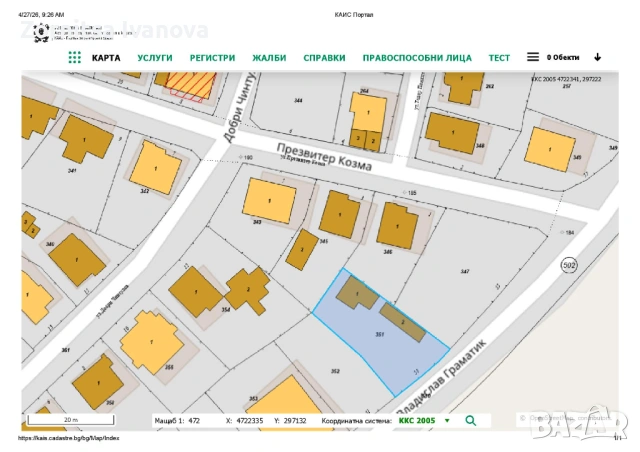640x452 pixels.
Task: Click the 0 Обекти objects counter
Action: coord(563,58)
